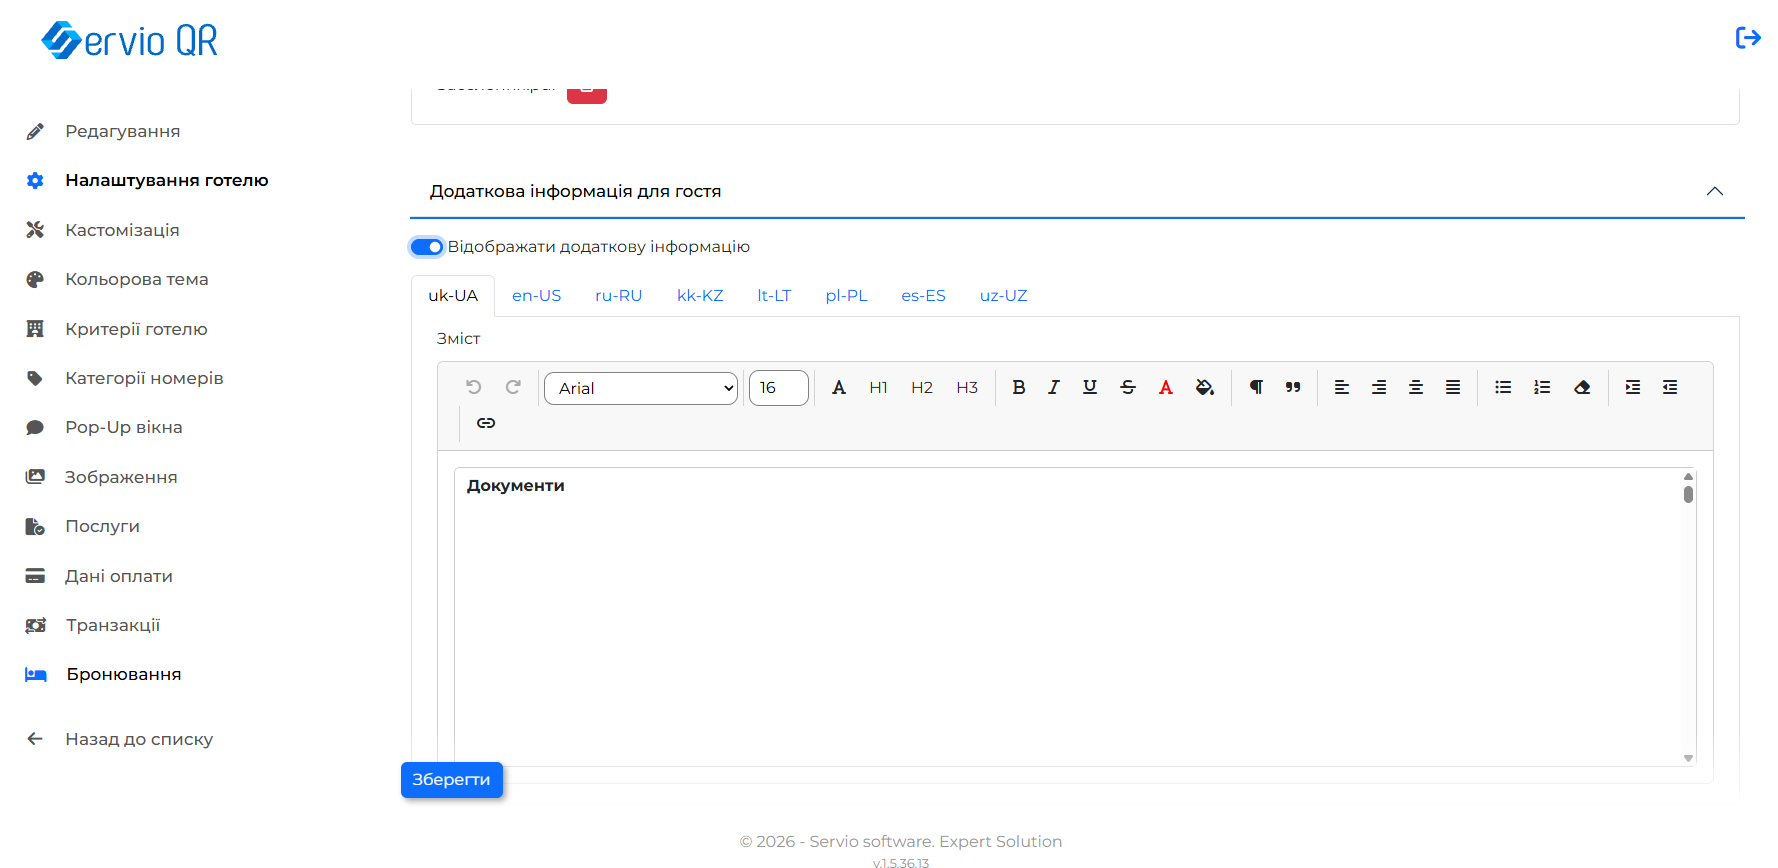The image size is (1778, 868).
Task: Open the Arial font family dropdown
Action: pos(641,388)
